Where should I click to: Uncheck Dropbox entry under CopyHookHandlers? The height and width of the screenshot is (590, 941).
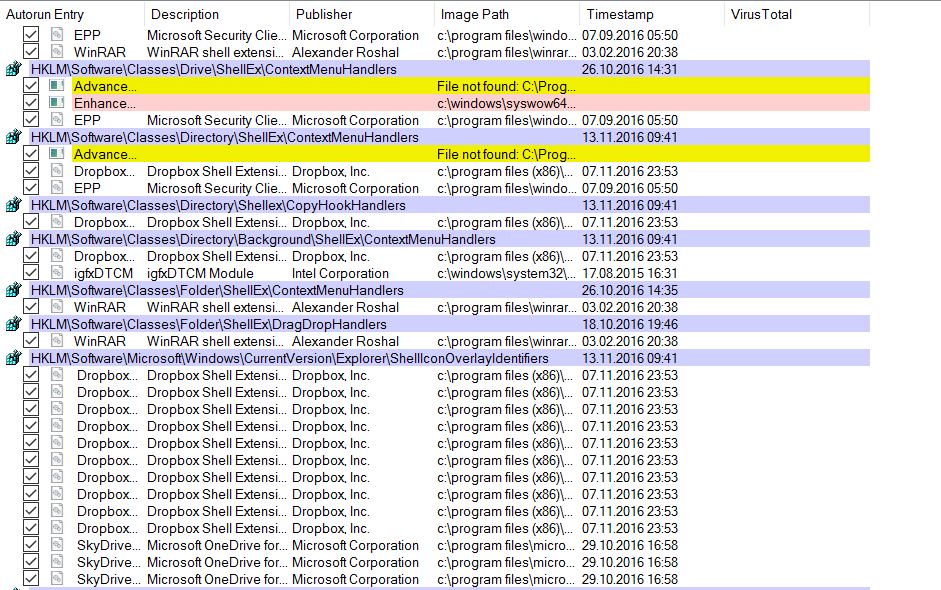pos(31,222)
